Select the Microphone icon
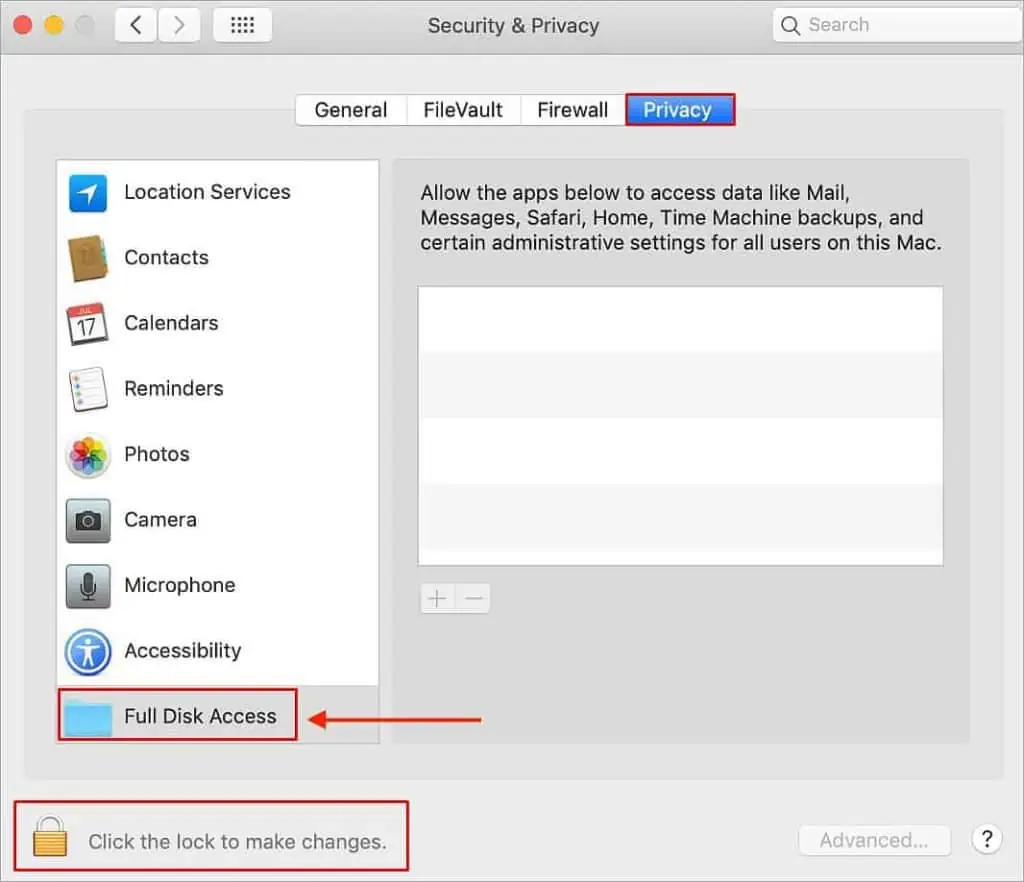Viewport: 1024px width, 882px height. click(x=88, y=586)
